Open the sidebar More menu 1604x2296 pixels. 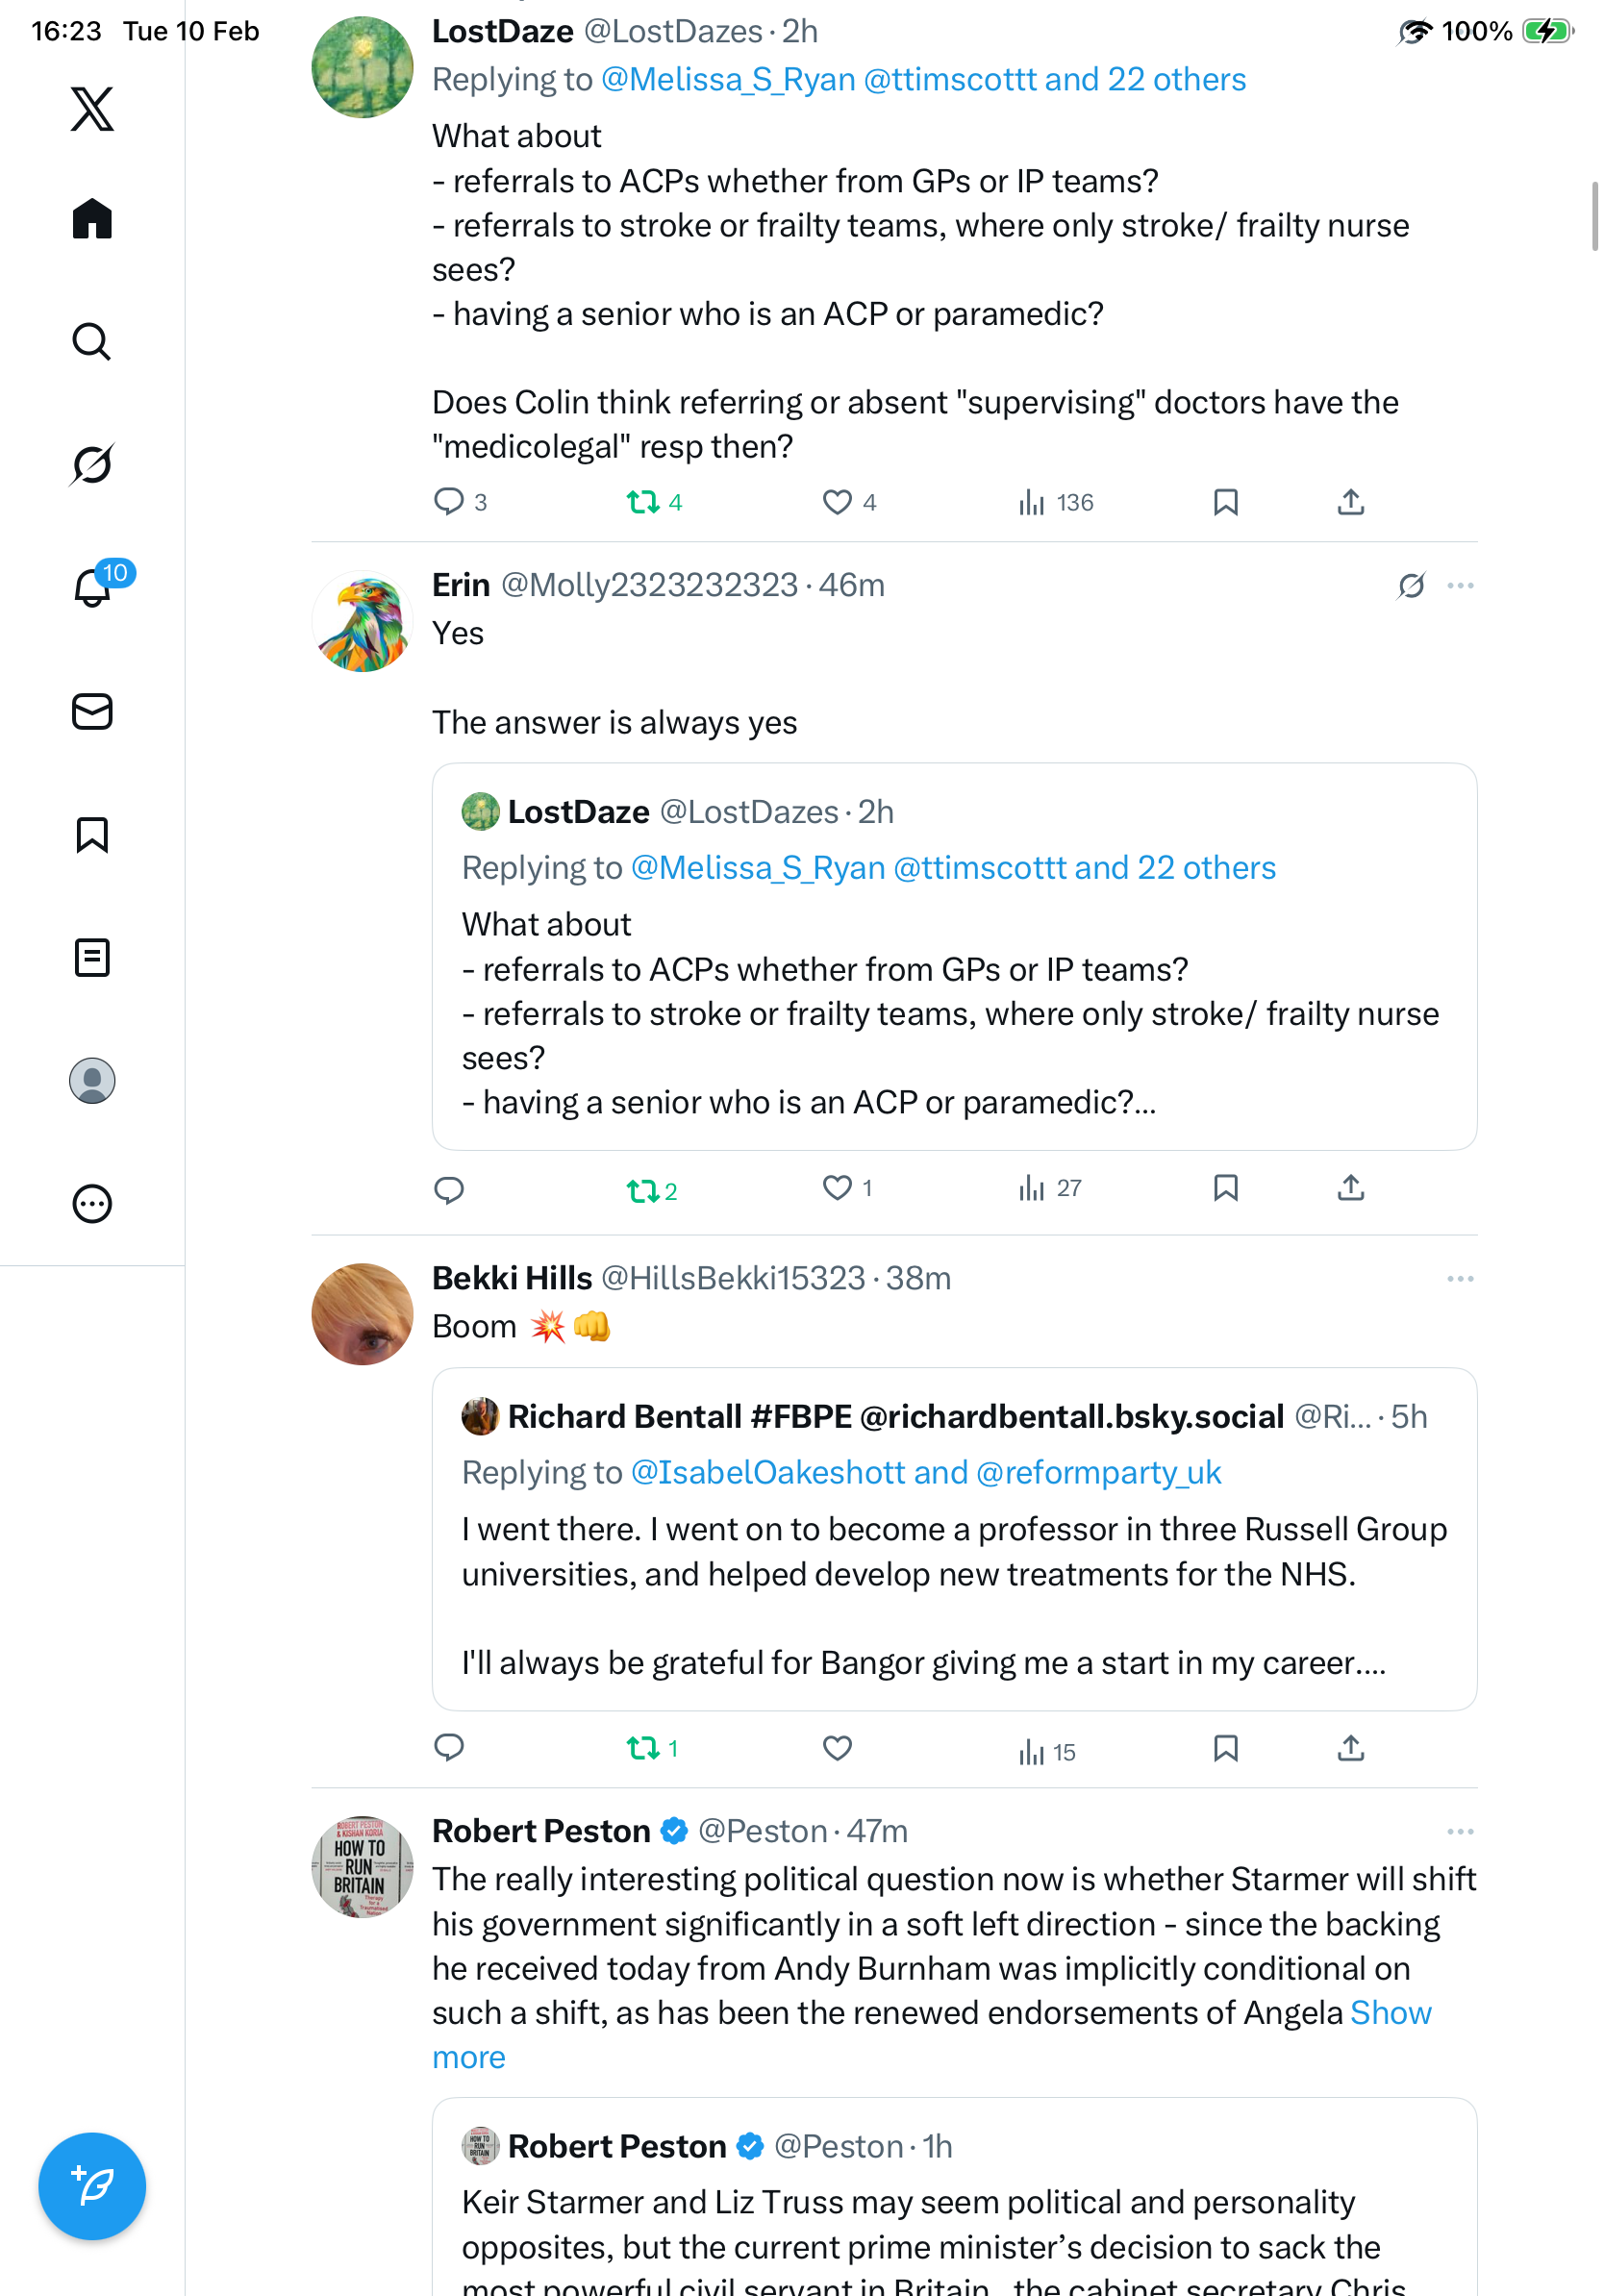[x=92, y=1203]
